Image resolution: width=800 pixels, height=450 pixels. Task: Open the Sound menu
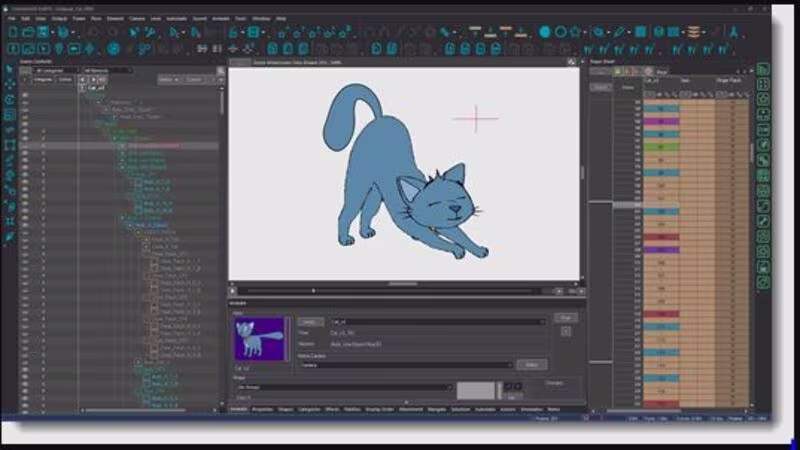199,18
